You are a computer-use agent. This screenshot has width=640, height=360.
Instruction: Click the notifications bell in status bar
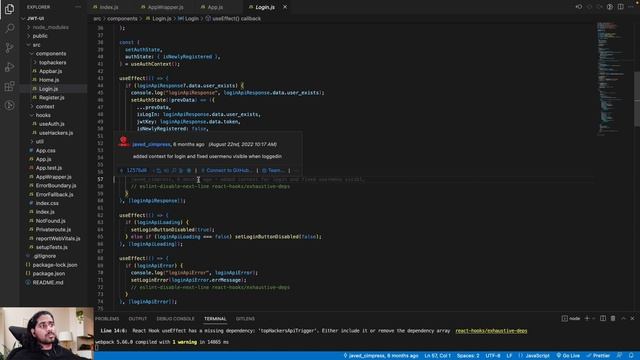coord(631,356)
